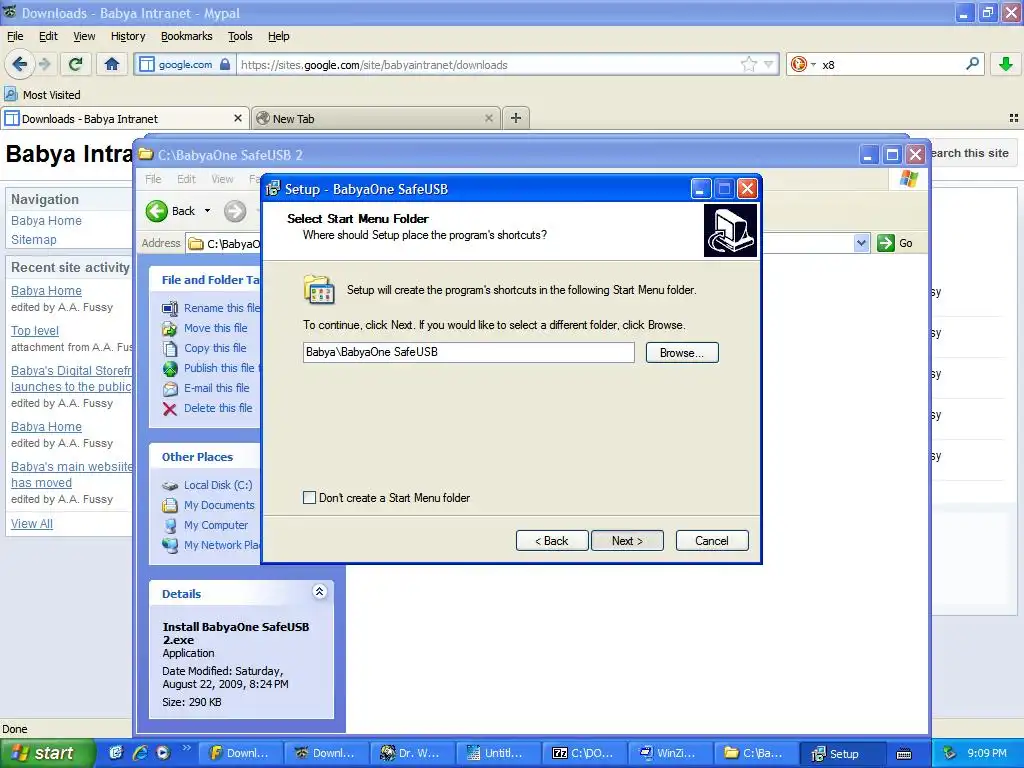Open History menu in Mypal
The height and width of the screenshot is (768, 1024).
[x=128, y=36]
